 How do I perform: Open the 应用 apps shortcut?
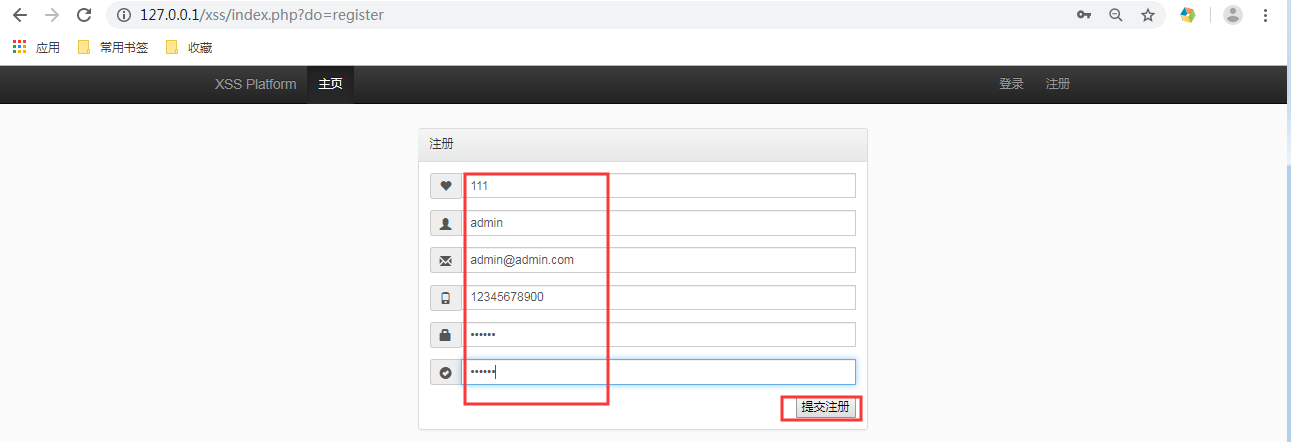[x=36, y=47]
